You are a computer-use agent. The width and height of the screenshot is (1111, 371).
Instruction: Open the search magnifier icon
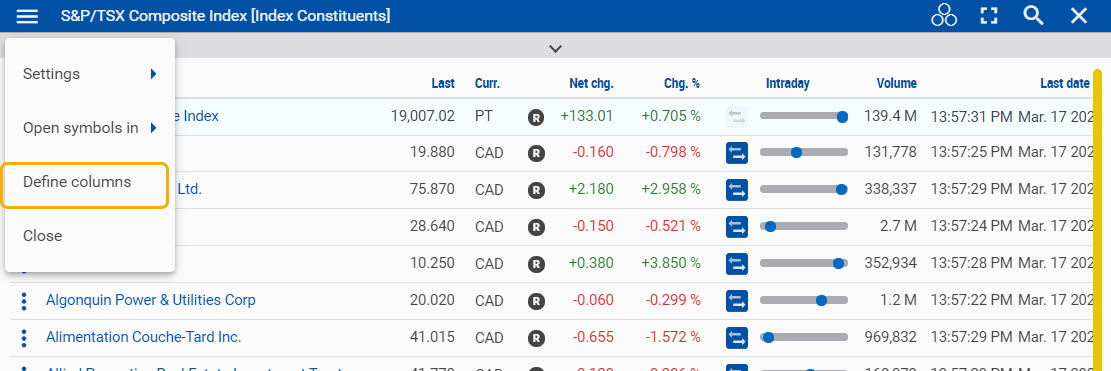(x=1034, y=16)
